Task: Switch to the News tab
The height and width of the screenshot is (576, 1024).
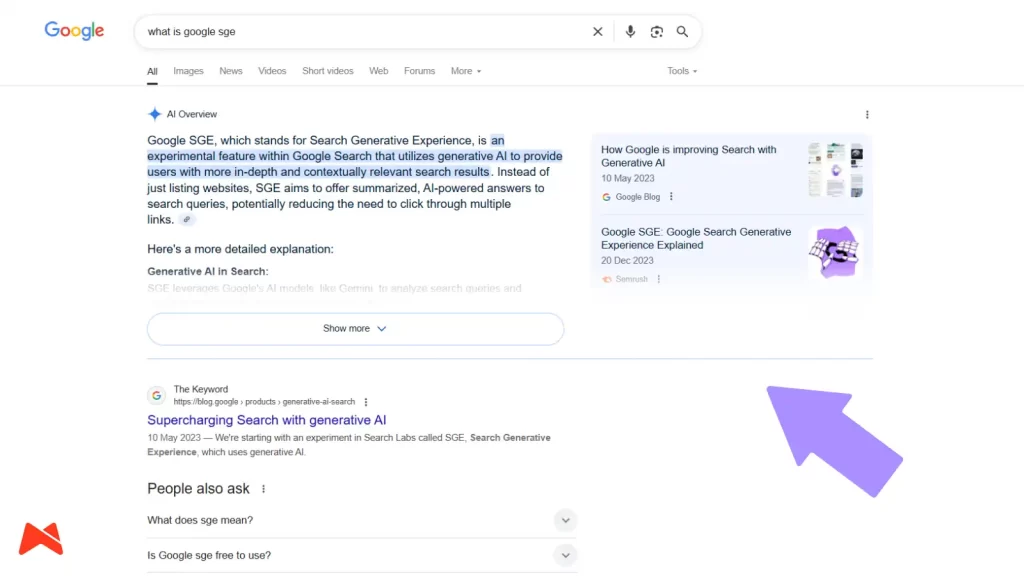Action: [231, 71]
